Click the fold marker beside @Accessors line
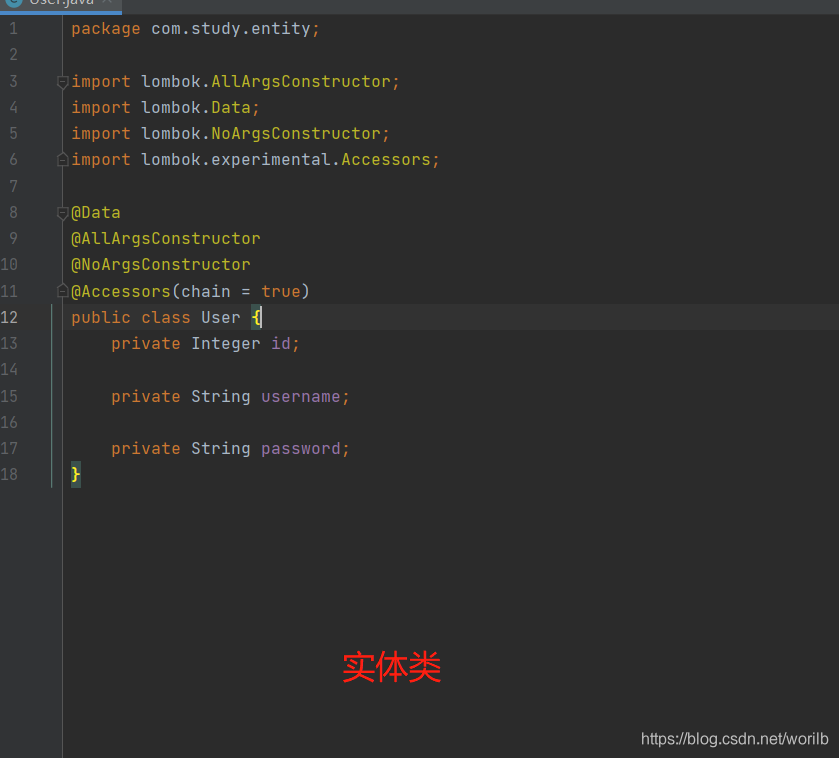Screen dimensions: 839x758 point(63,291)
